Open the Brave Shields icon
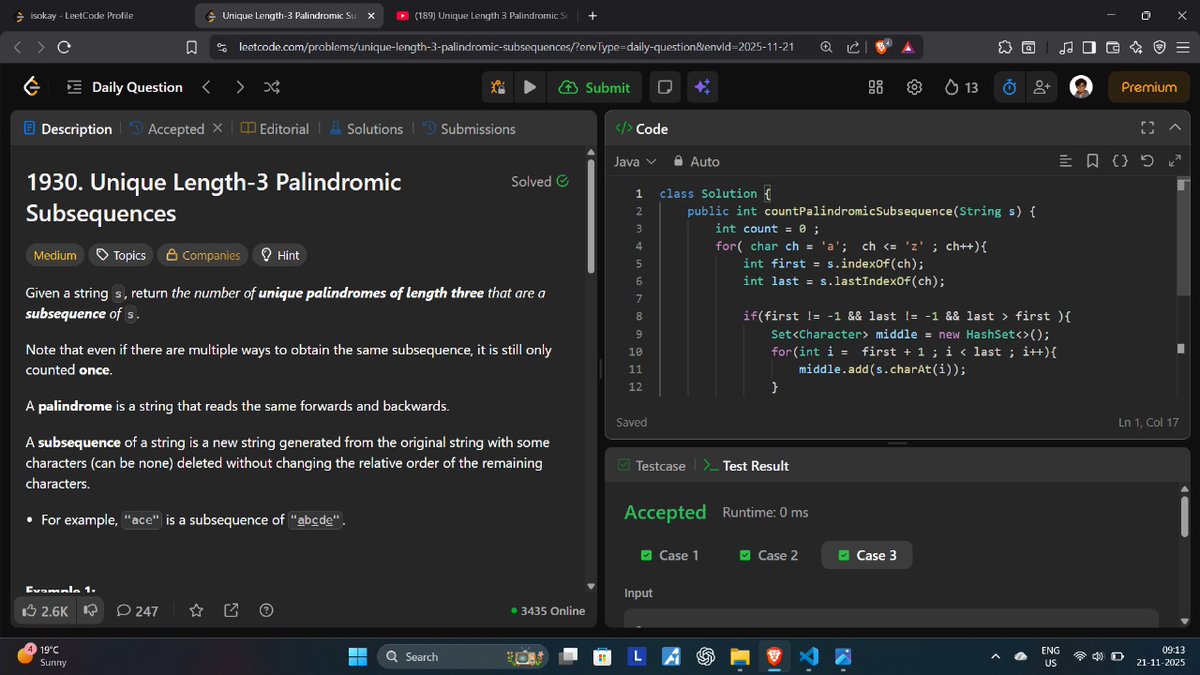This screenshot has height=675, width=1200. pos(883,47)
